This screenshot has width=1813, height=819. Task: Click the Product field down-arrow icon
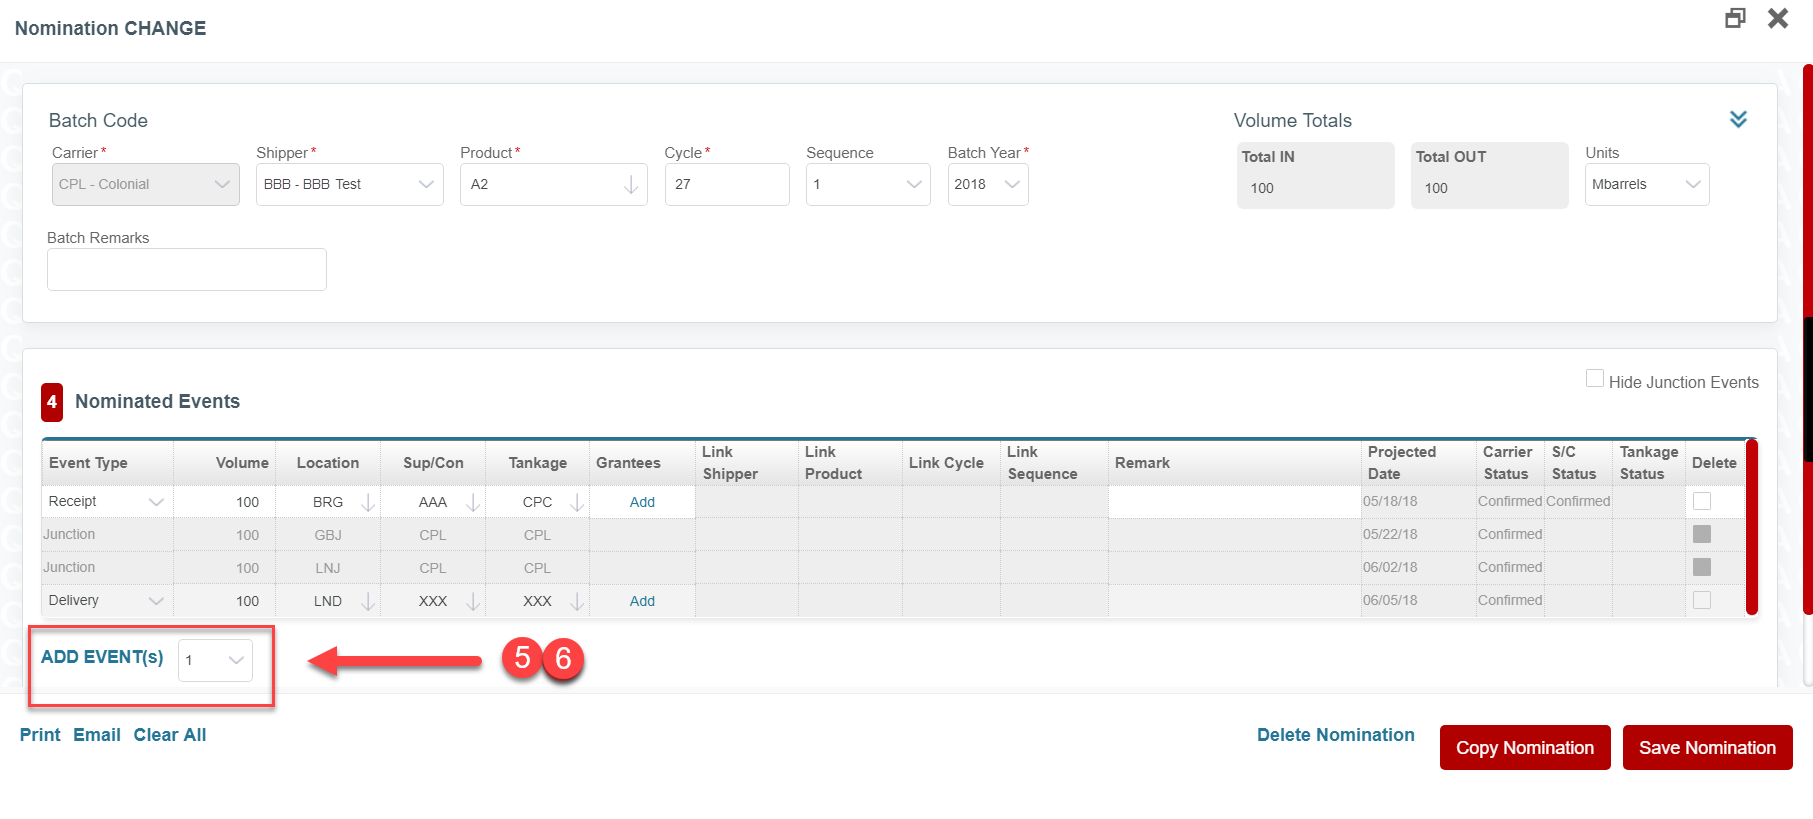click(x=631, y=185)
